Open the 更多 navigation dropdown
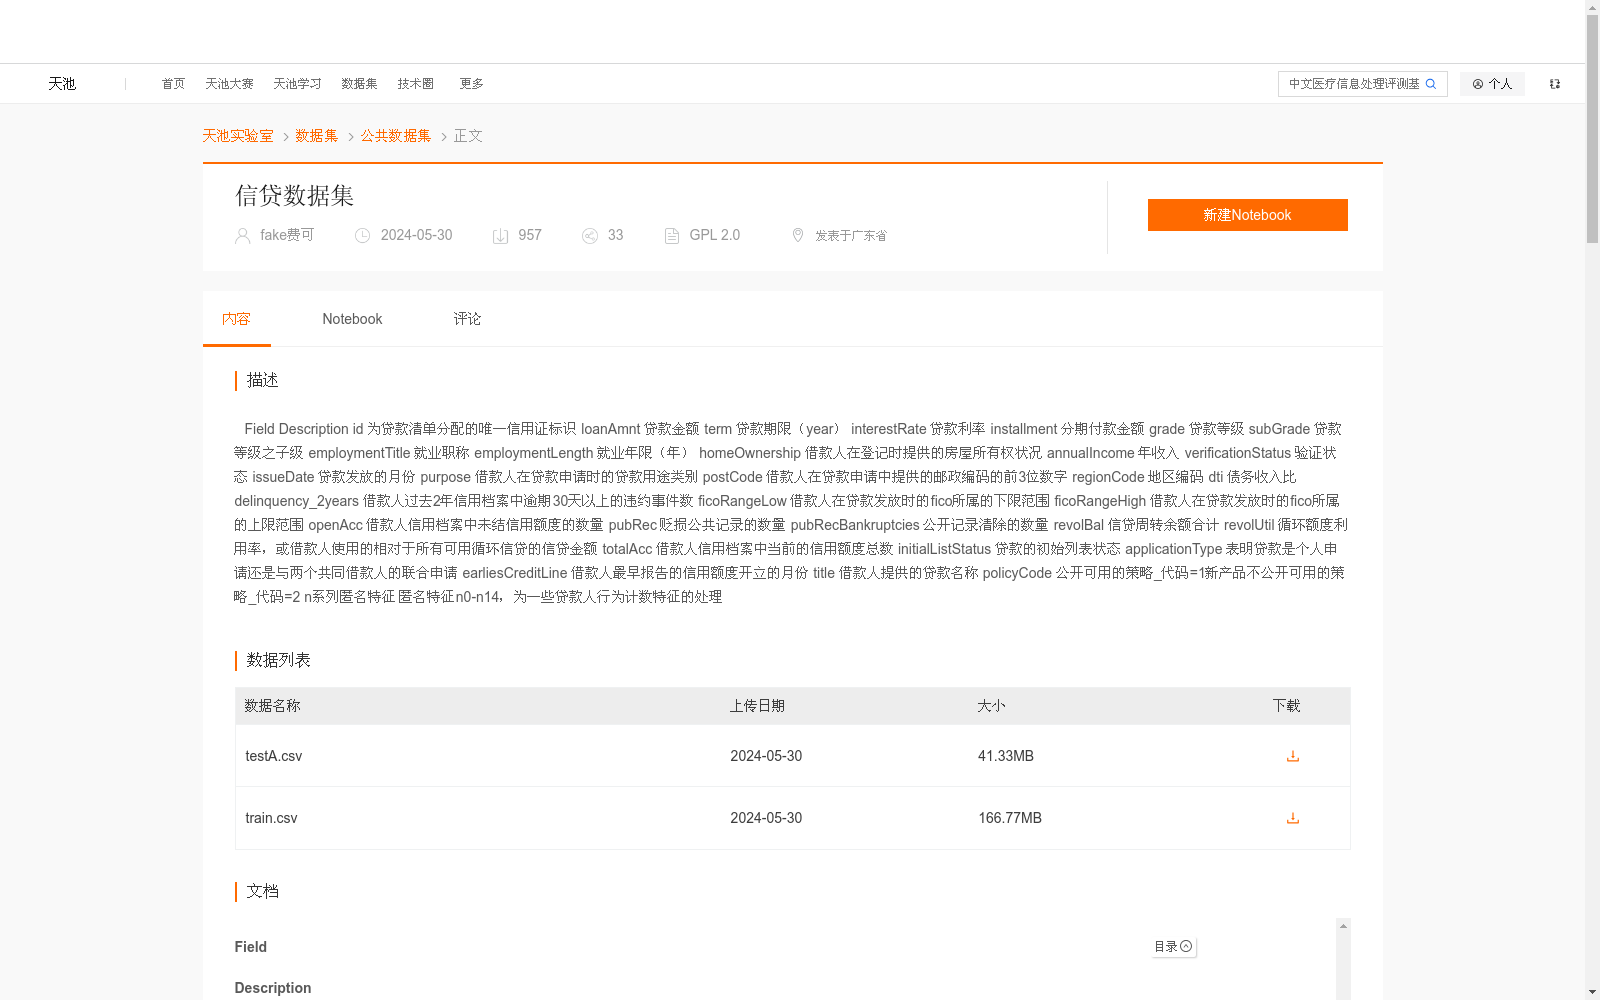1600x1000 pixels. coord(471,84)
